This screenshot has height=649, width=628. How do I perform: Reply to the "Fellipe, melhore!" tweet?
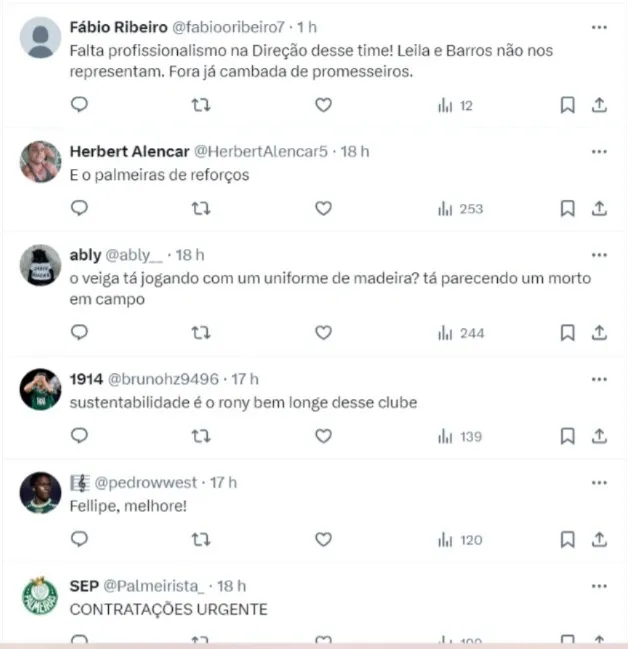pos(80,539)
